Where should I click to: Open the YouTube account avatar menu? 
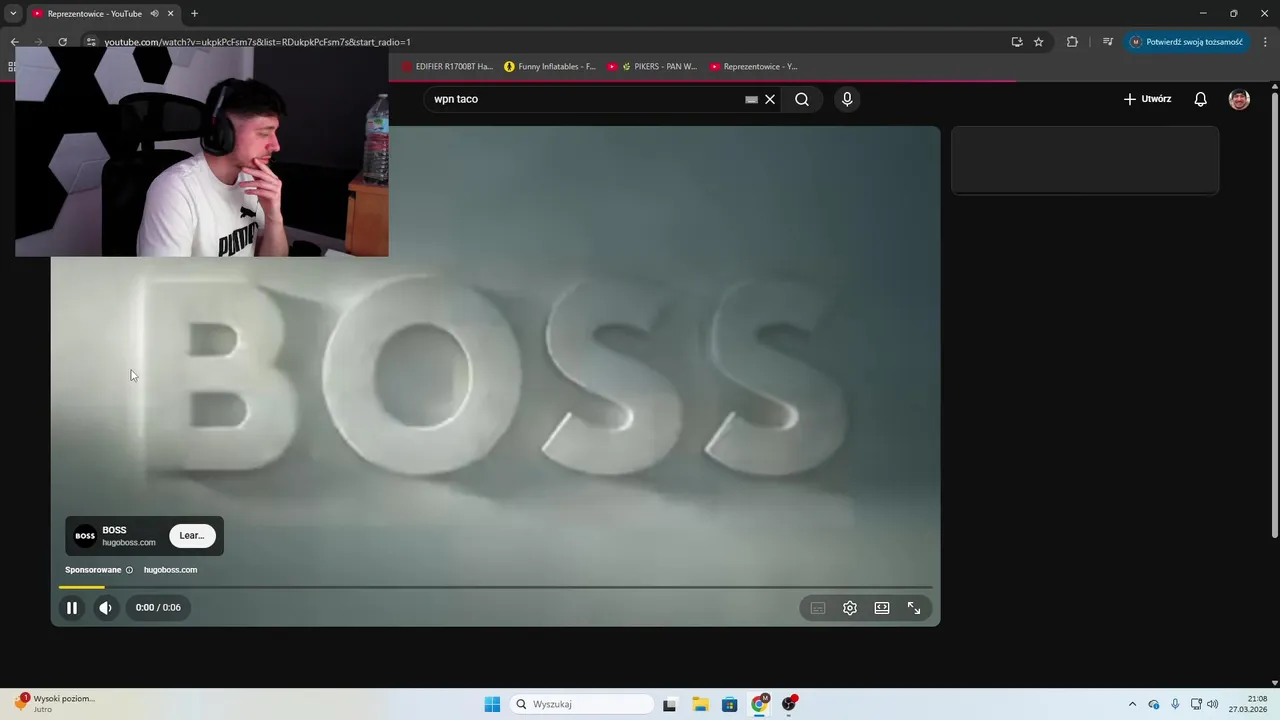1239,99
